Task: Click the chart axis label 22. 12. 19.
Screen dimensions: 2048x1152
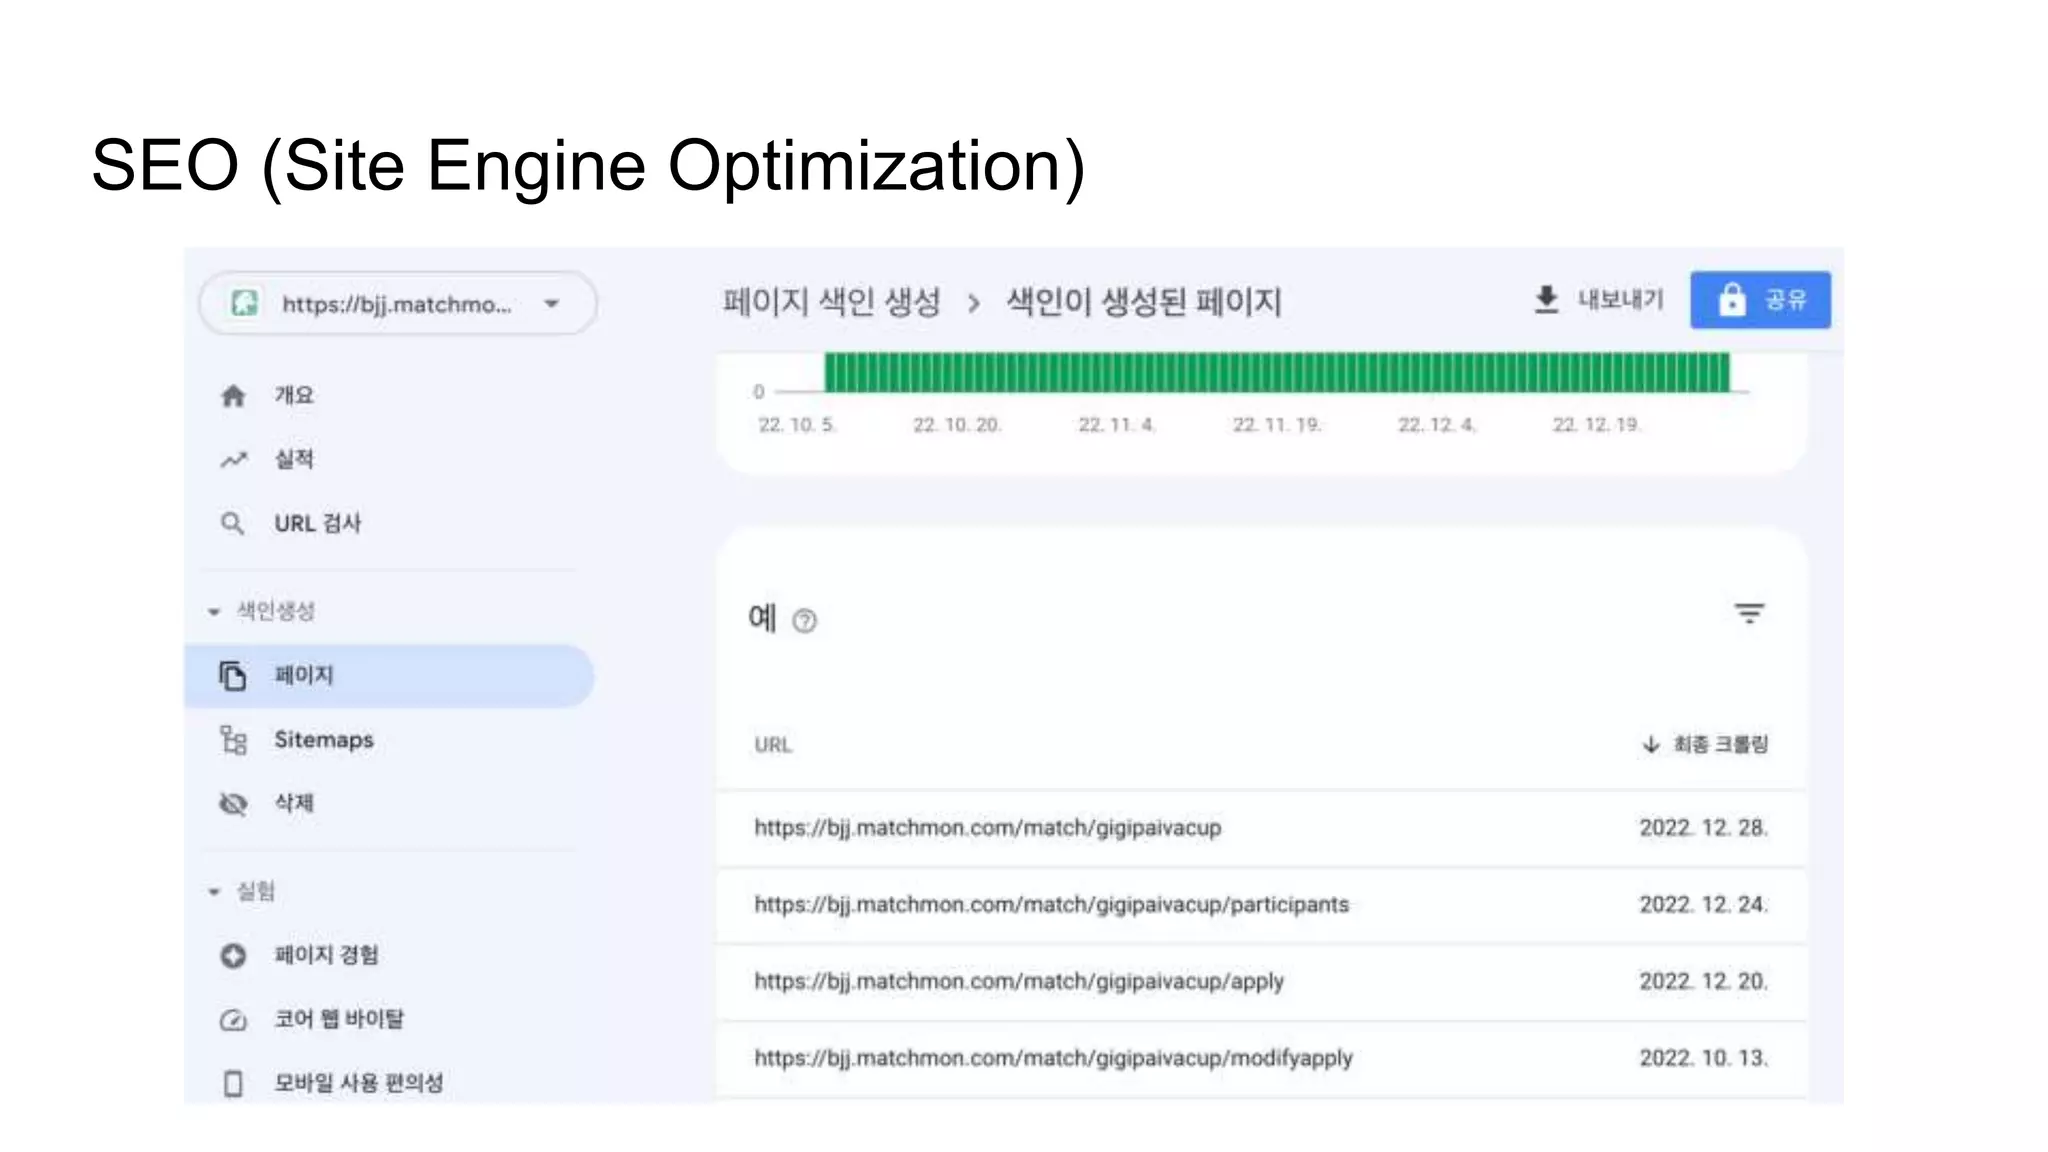Action: click(1596, 425)
